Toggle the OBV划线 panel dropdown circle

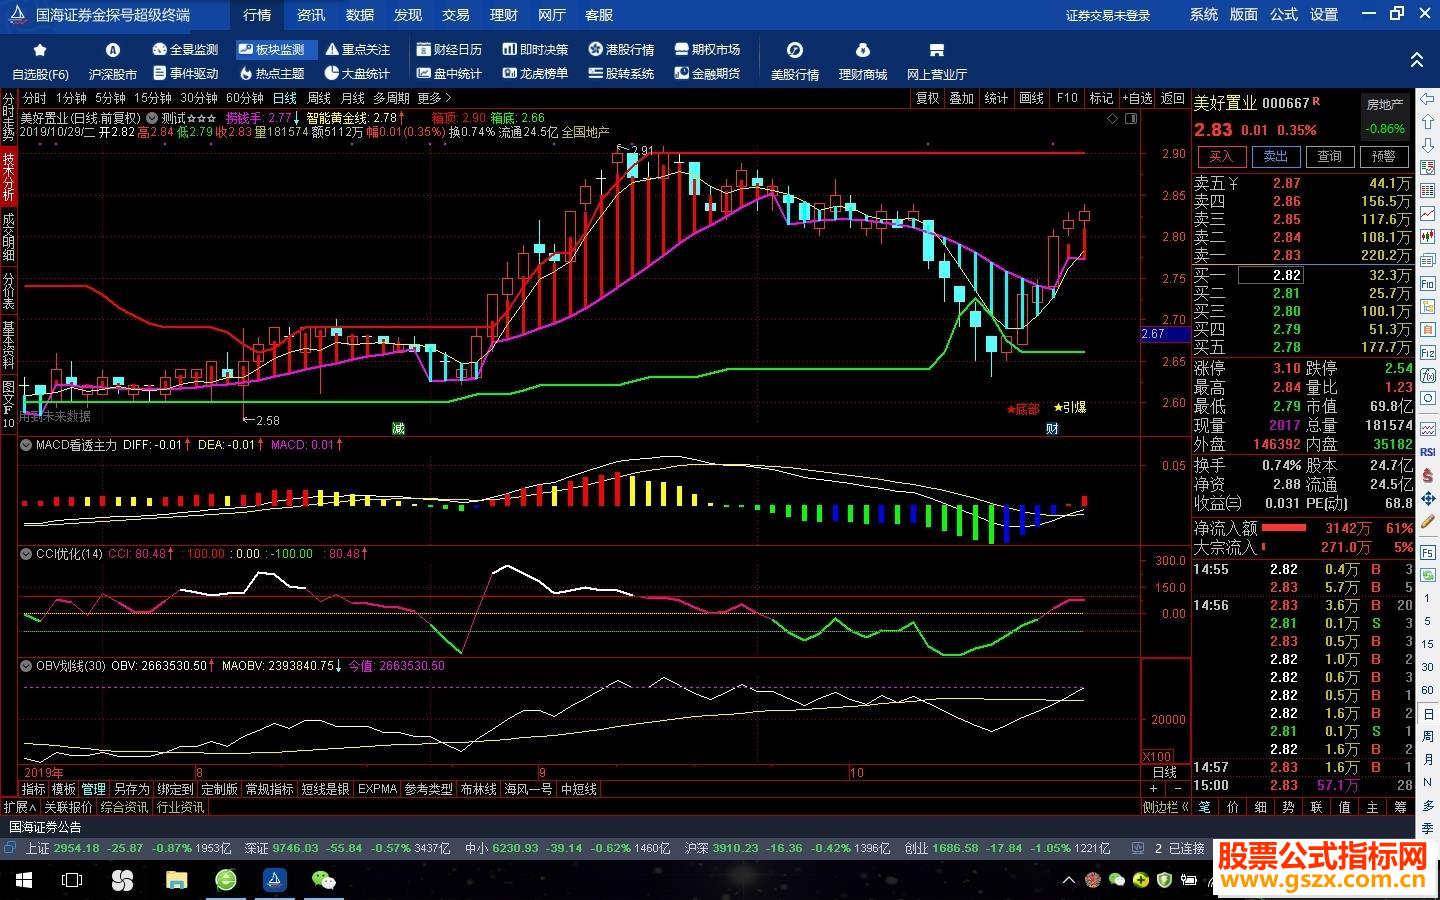click(25, 665)
